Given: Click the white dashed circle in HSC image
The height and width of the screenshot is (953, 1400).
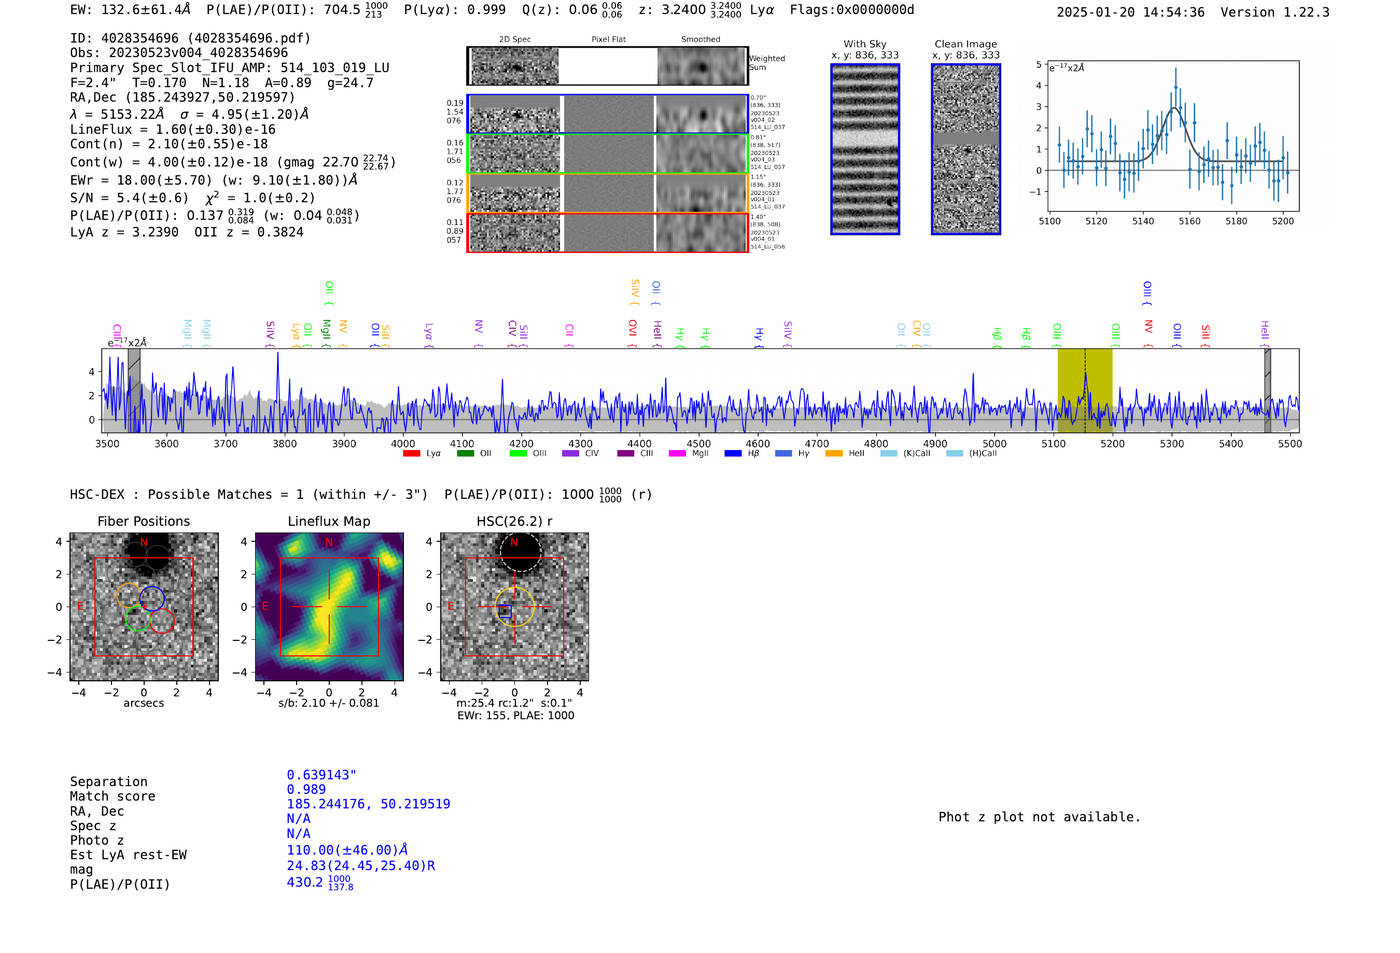Looking at the screenshot, I should [x=519, y=551].
